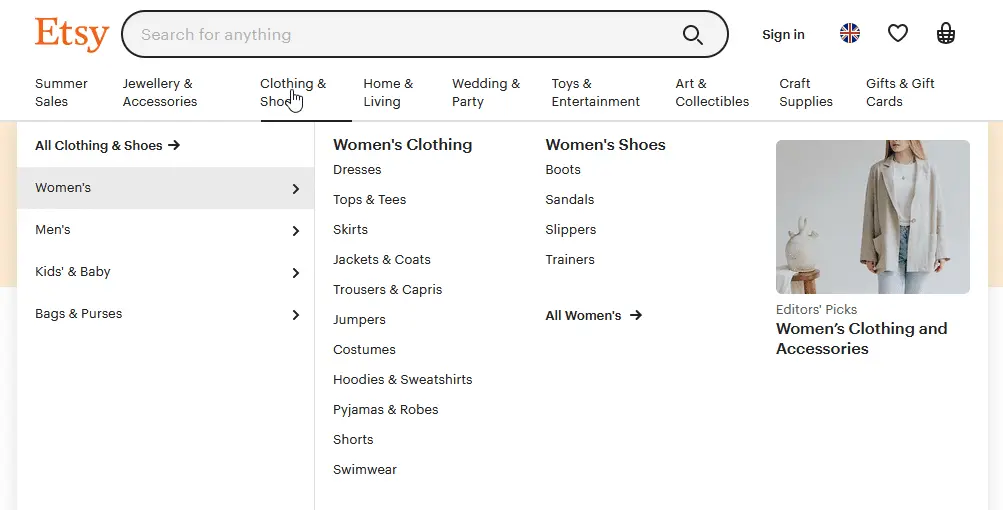This screenshot has height=510, width=1003.
Task: Click the arrow beside All Clothing & Shoes
Action: (174, 145)
